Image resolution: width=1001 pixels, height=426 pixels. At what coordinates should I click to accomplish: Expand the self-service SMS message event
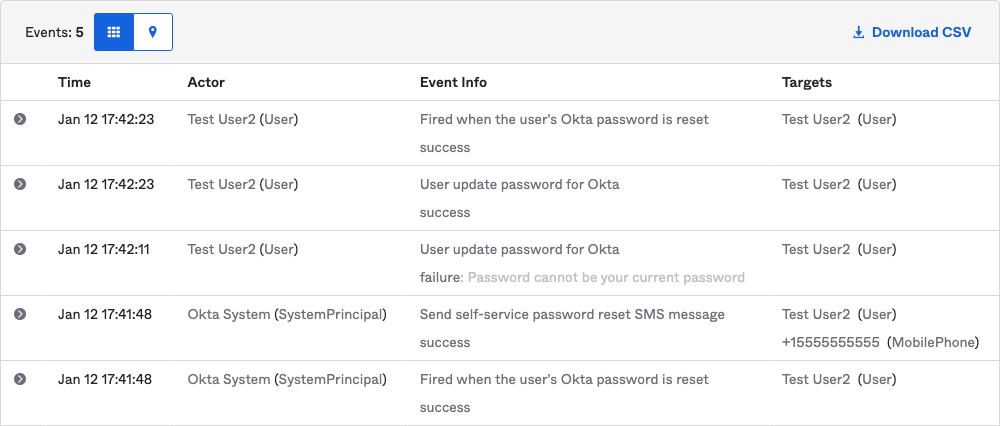tap(20, 314)
